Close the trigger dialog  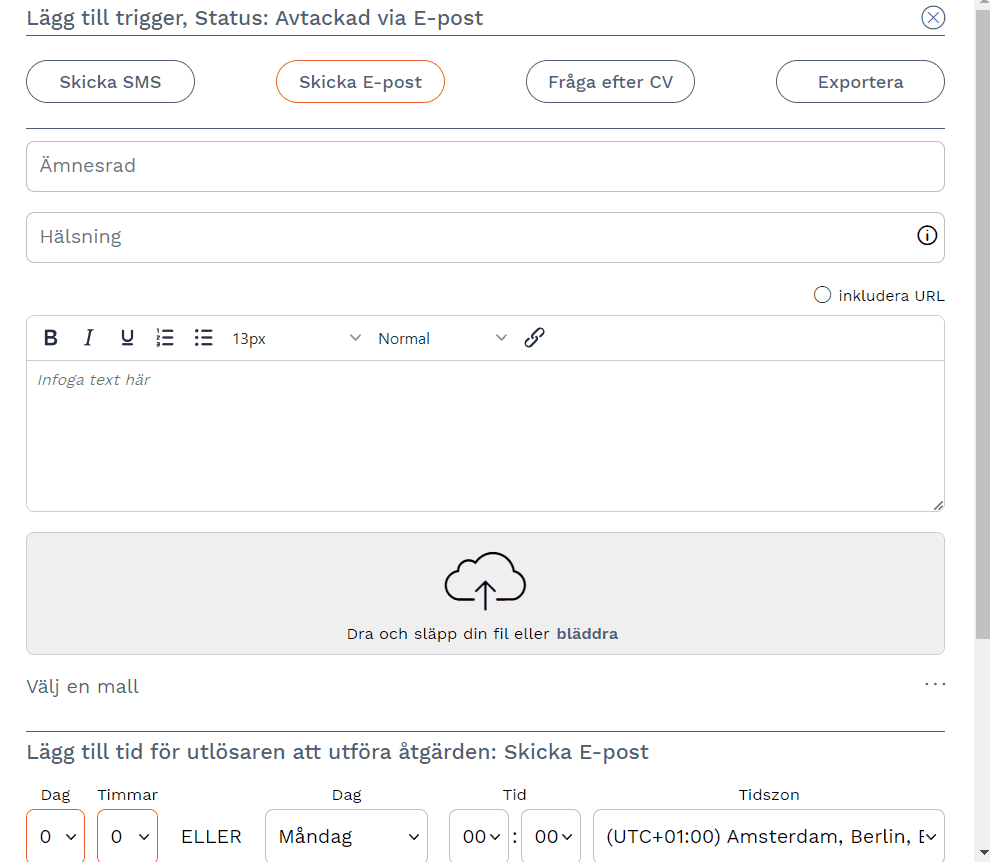[x=932, y=17]
